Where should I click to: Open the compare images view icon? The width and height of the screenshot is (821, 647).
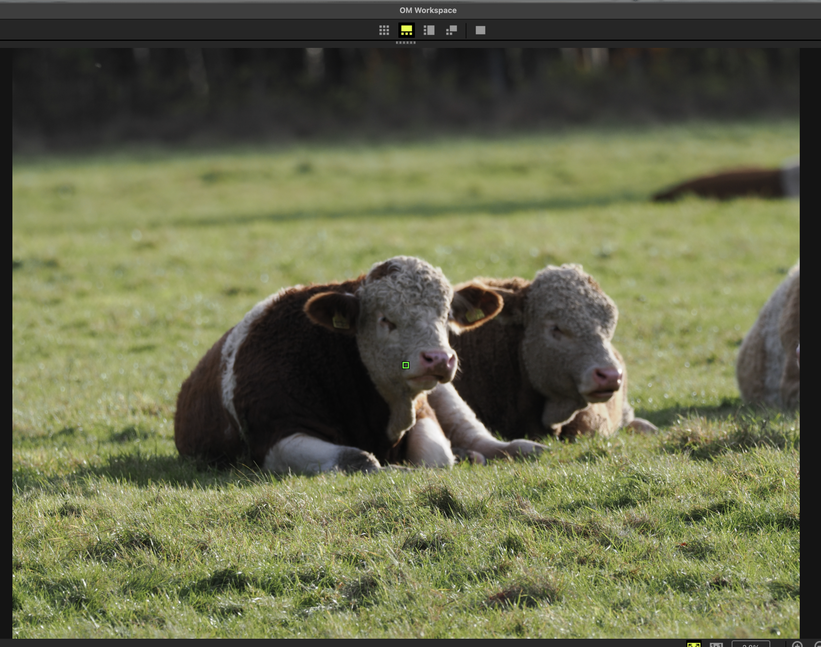click(451, 30)
